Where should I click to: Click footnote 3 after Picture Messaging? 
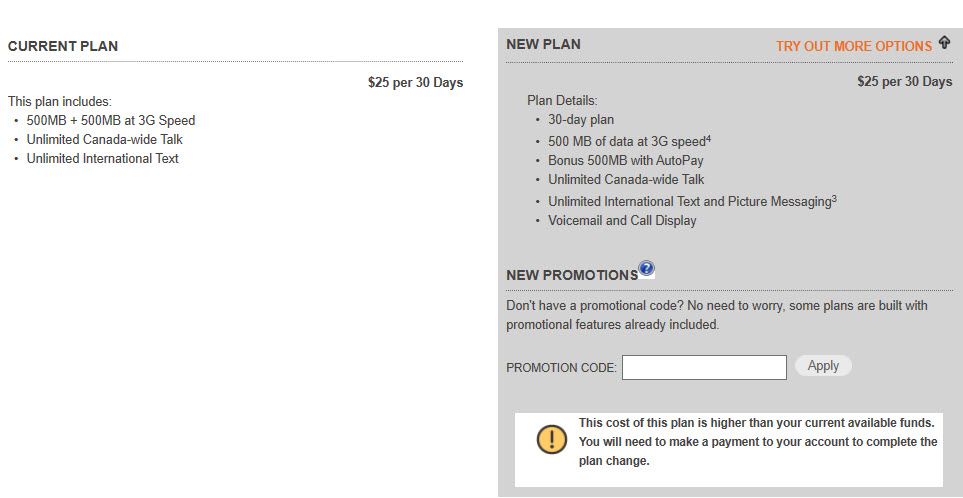(x=834, y=199)
